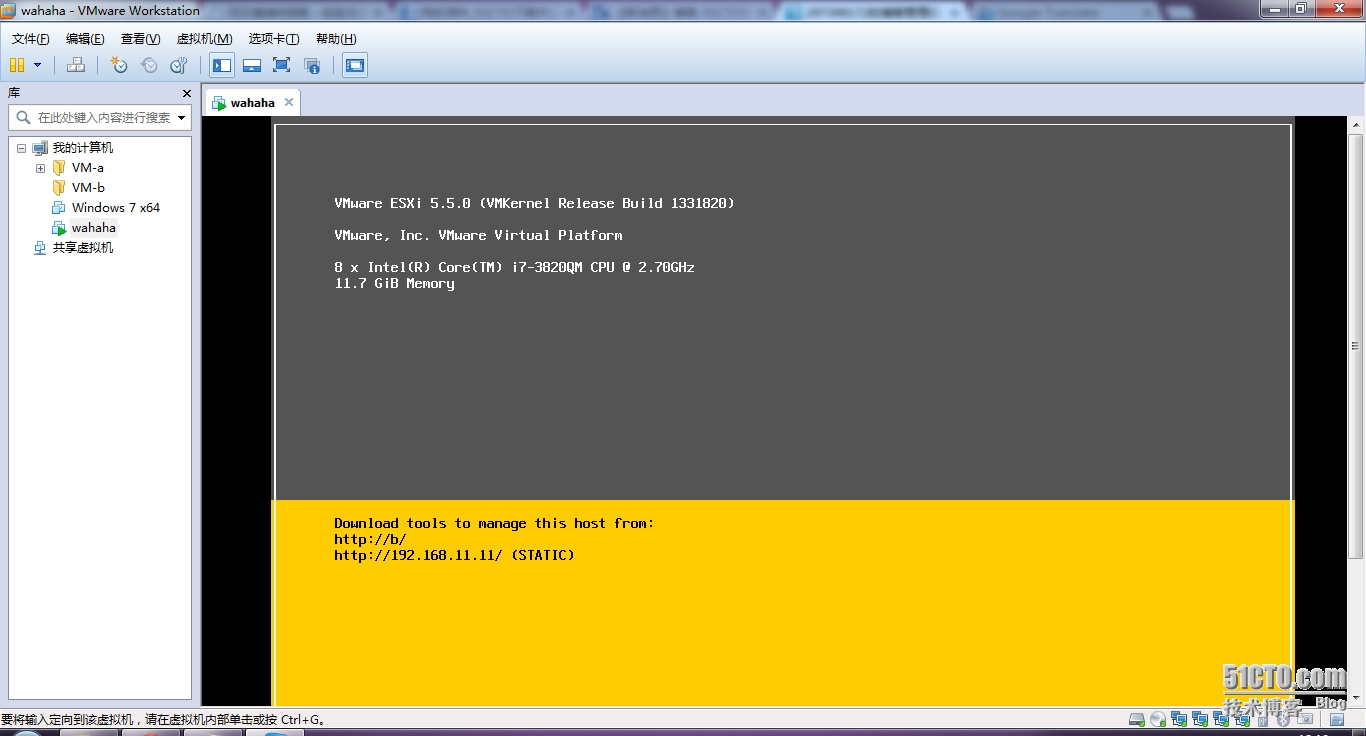1366x736 pixels.
Task: Click the 我的计算机 computer icon
Action: [40, 148]
